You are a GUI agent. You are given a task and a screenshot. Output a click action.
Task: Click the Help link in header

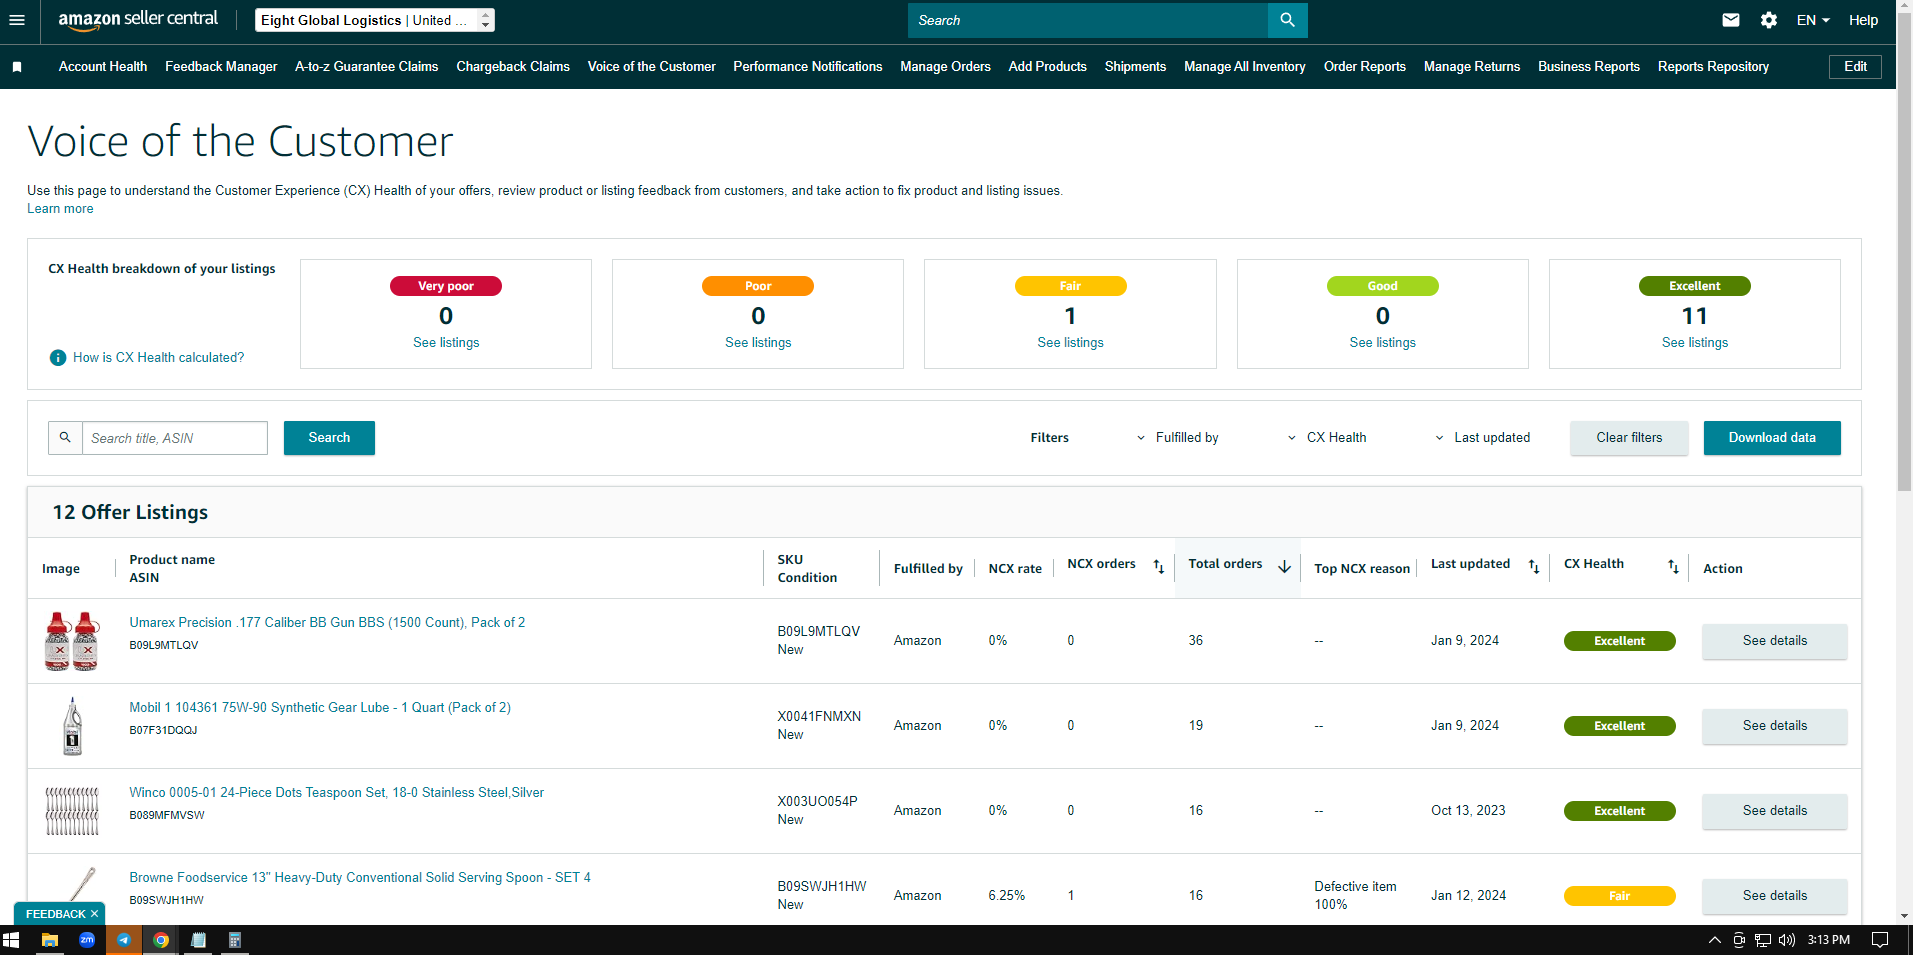coord(1863,20)
